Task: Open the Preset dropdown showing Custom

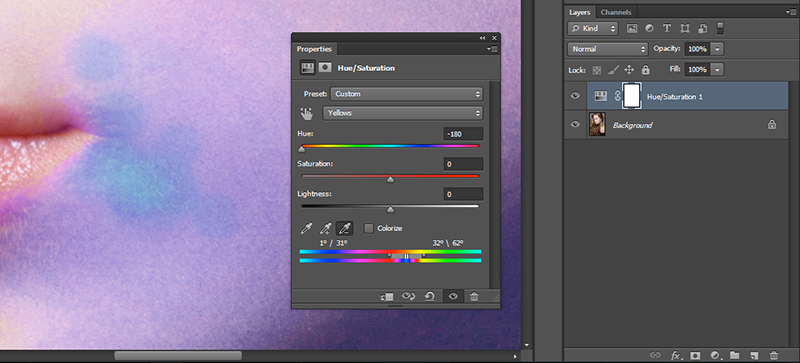Action: tap(407, 94)
